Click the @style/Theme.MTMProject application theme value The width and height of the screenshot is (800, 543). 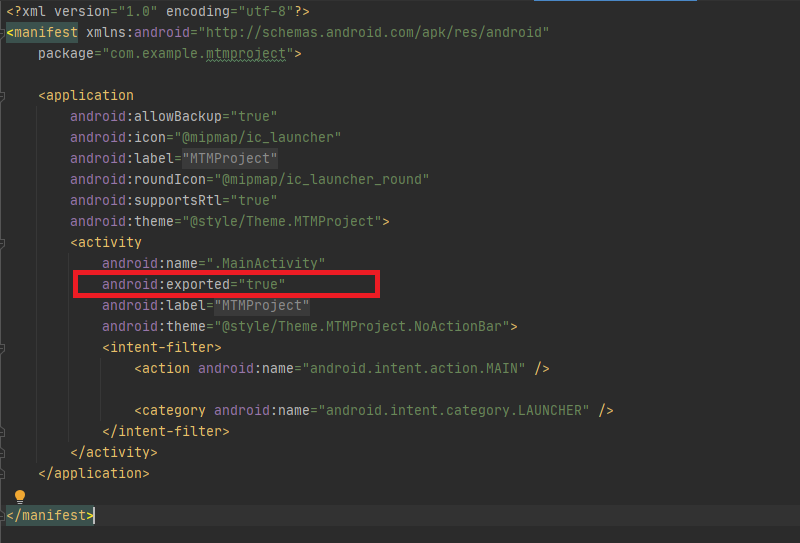(x=282, y=221)
